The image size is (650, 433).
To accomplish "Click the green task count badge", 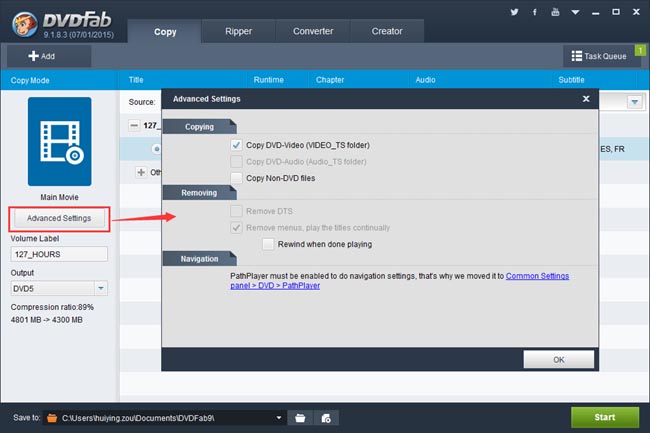I will click(x=640, y=50).
